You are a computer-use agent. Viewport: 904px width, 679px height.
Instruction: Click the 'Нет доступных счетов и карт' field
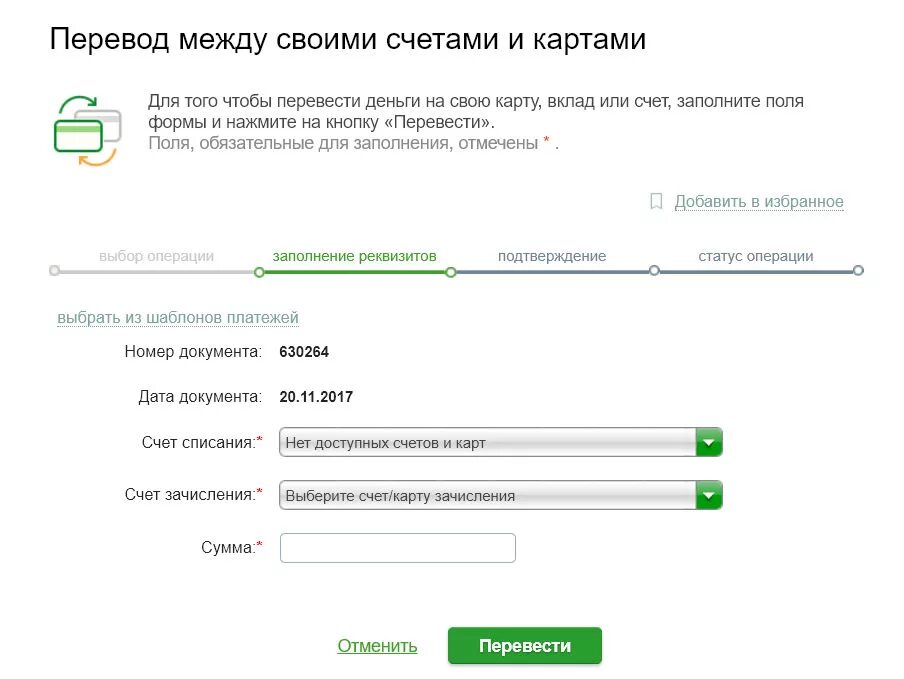click(487, 442)
